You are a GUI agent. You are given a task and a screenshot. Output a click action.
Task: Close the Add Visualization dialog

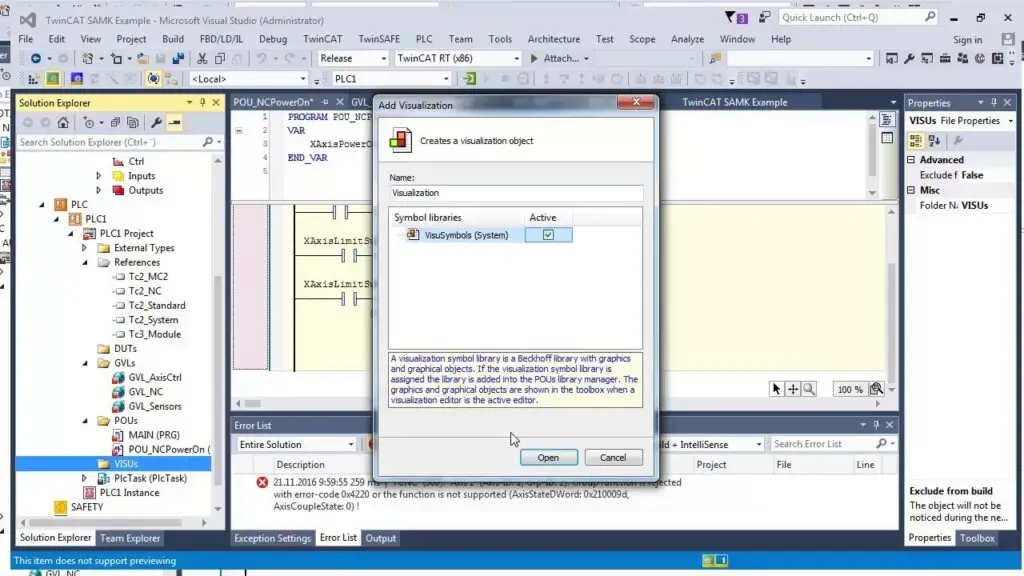point(636,103)
